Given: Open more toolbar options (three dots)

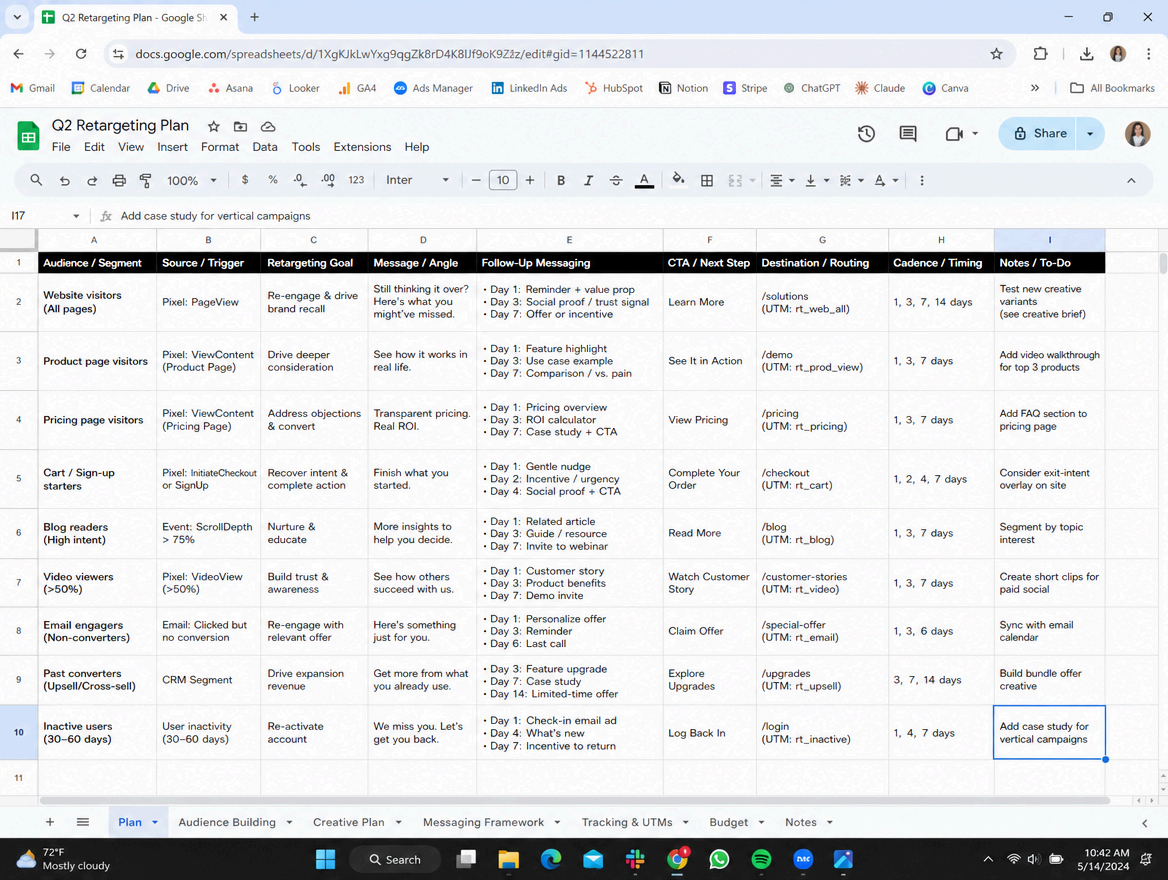Looking at the screenshot, I should [x=921, y=180].
